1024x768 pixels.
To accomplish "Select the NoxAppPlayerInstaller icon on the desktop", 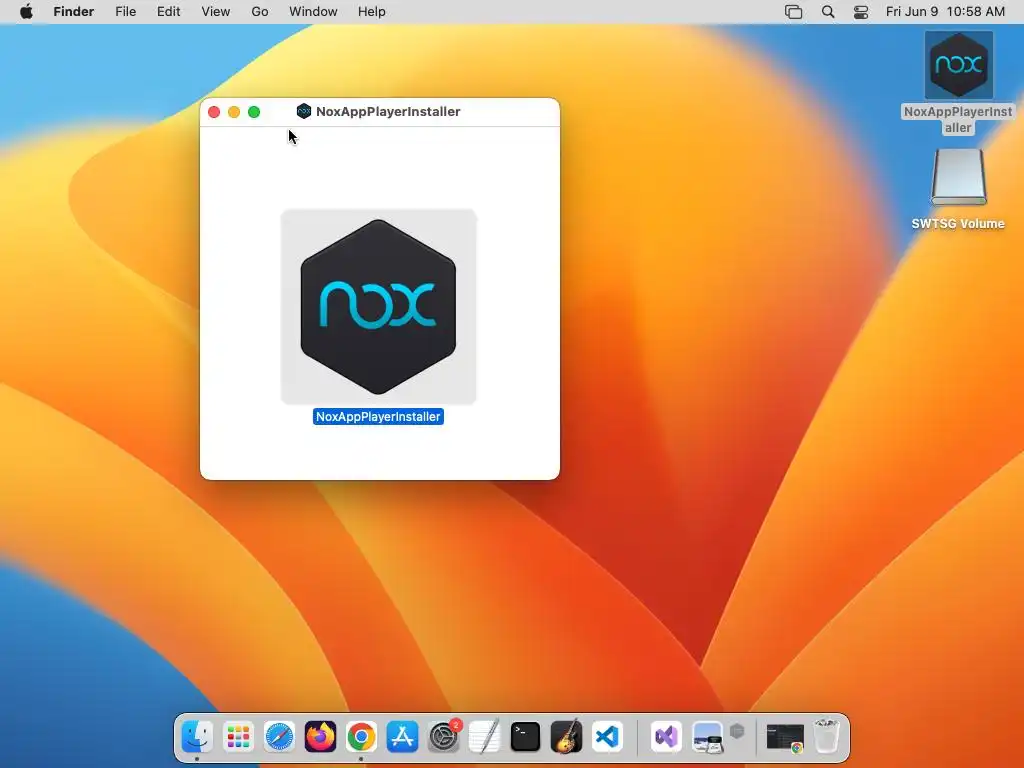I will (x=958, y=65).
